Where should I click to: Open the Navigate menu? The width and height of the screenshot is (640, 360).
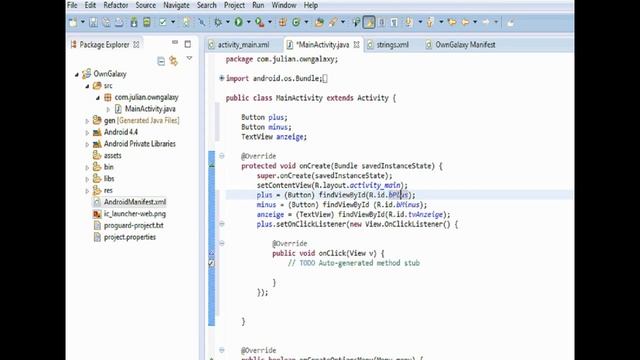coord(176,5)
